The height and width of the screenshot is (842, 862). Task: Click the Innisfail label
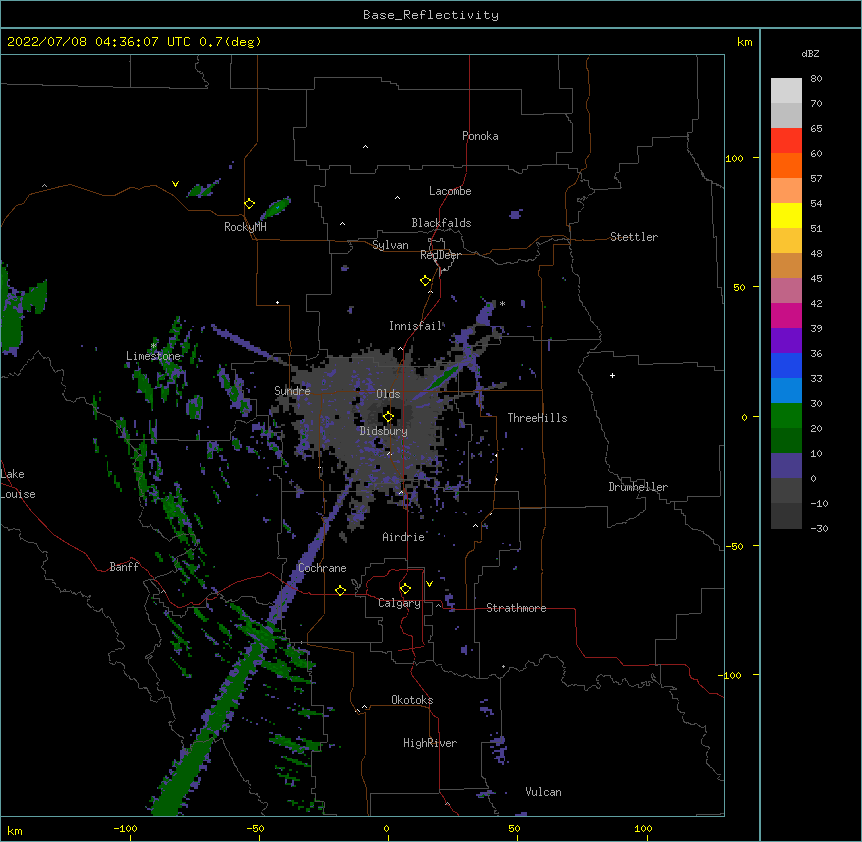415,326
